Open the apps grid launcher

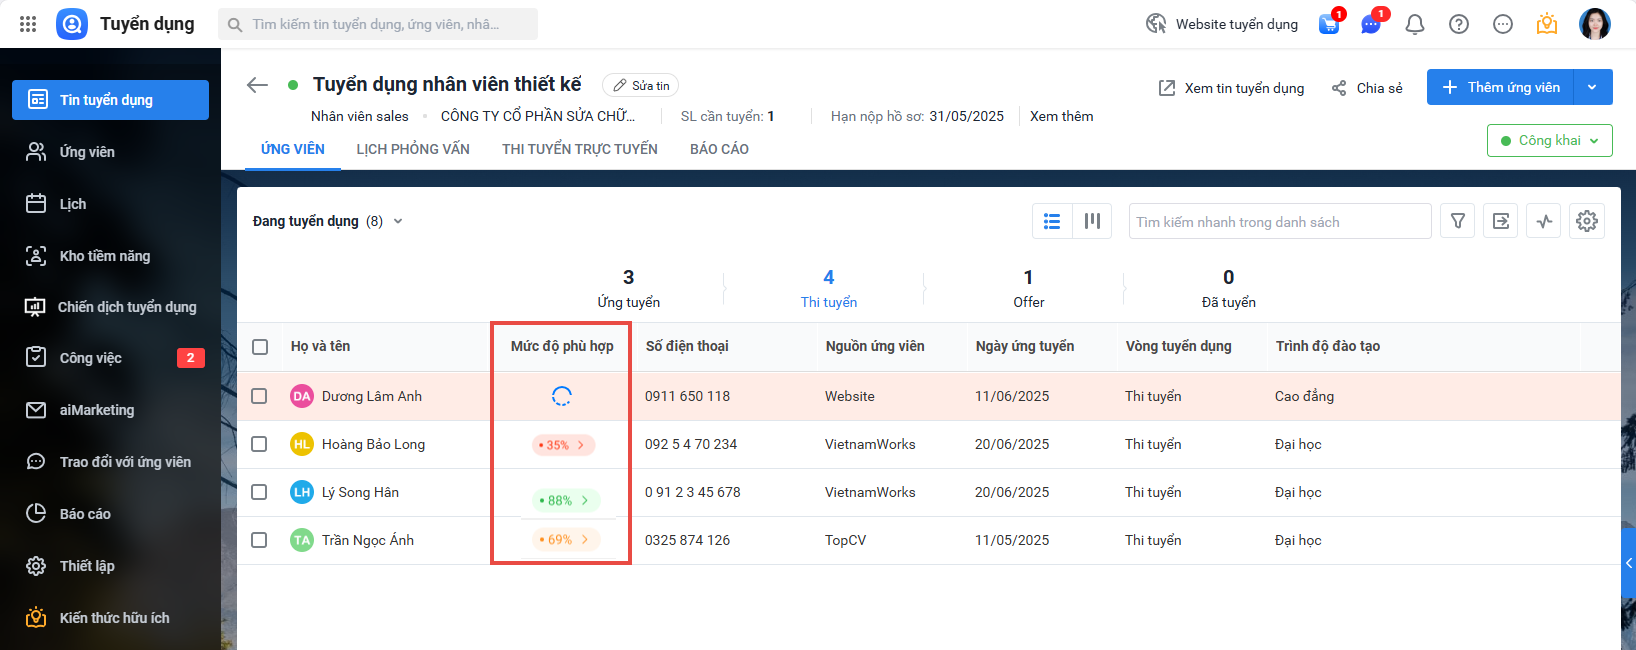28,24
